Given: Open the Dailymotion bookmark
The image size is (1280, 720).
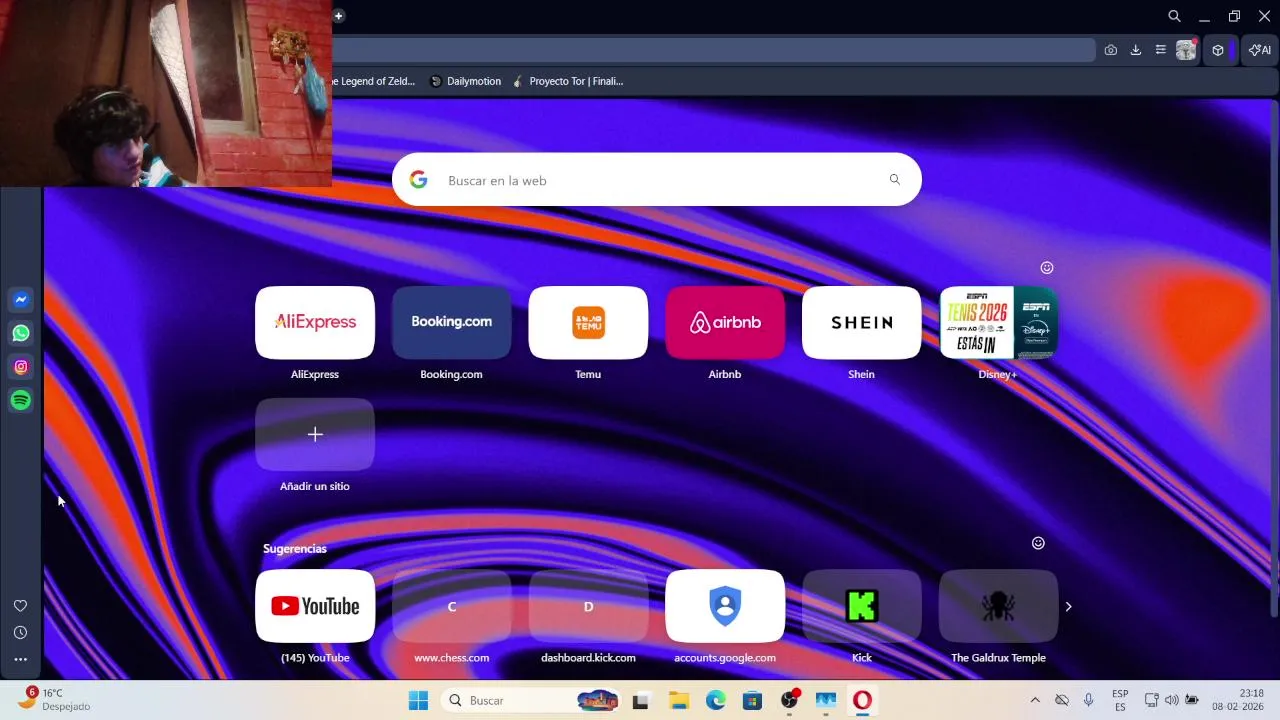Looking at the screenshot, I should (466, 81).
